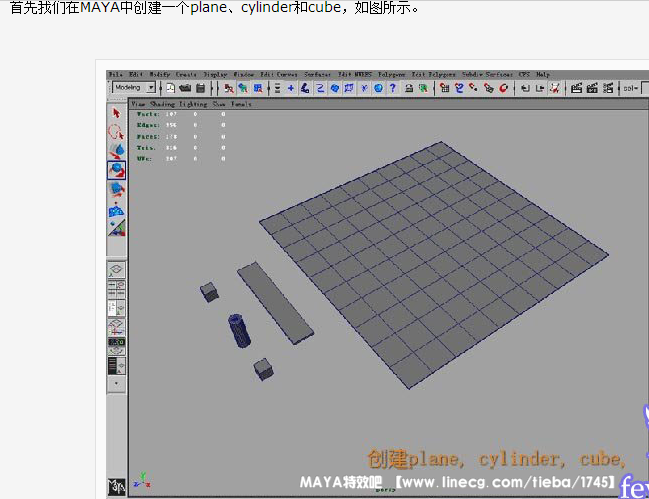The image size is (649, 499).
Task: Open the Edit Curves menu
Action: pyautogui.click(x=279, y=74)
